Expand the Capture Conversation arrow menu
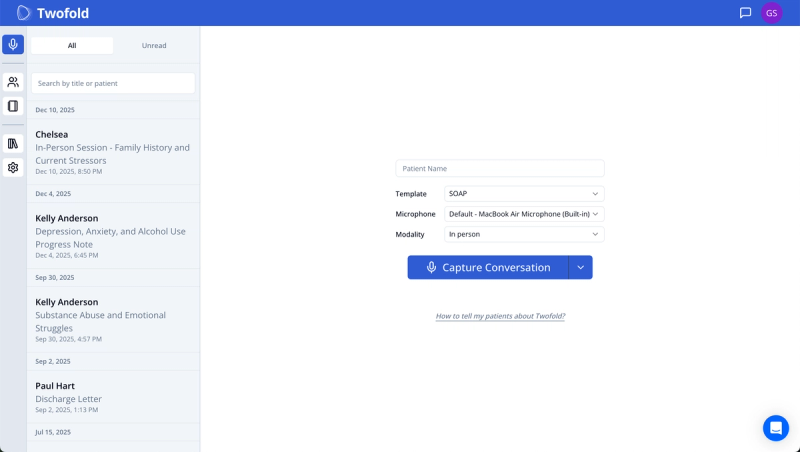This screenshot has width=800, height=452. [x=581, y=267]
